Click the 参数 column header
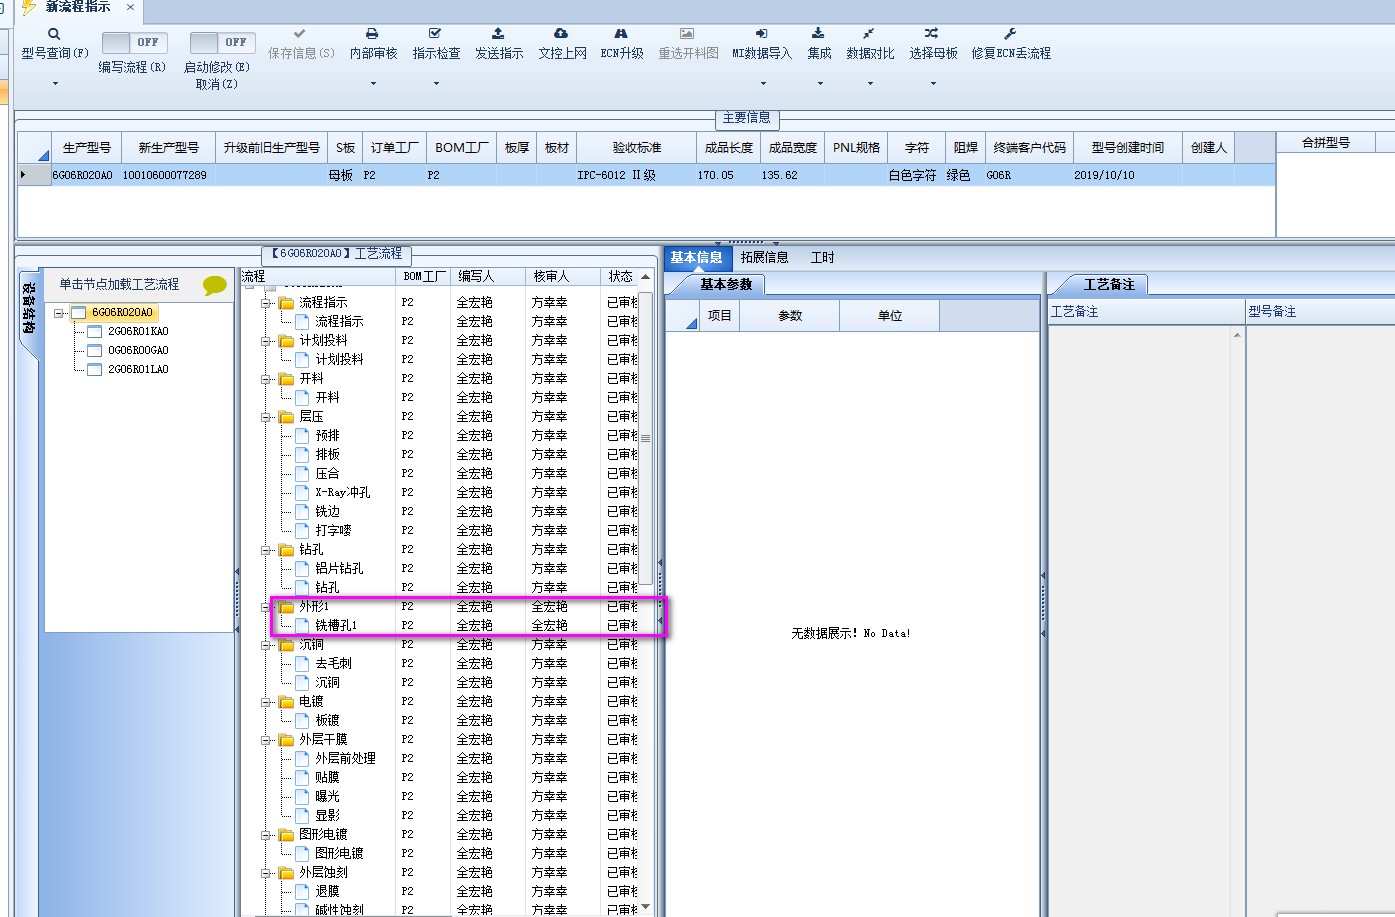 coord(790,315)
